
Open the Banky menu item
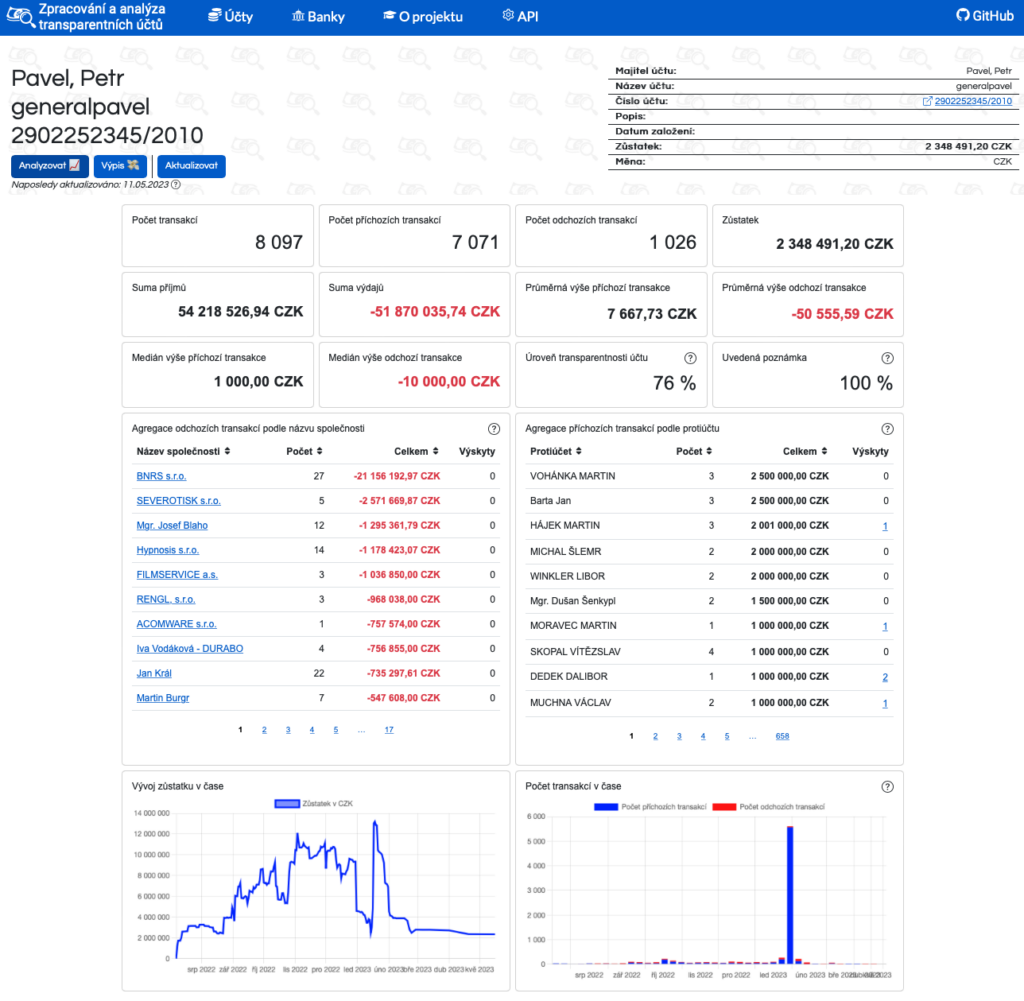pos(318,16)
